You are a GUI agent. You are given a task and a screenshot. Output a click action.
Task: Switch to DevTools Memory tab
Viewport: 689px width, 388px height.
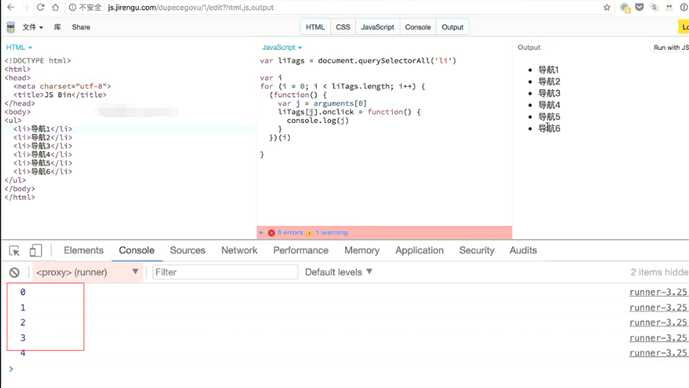pyautogui.click(x=362, y=250)
